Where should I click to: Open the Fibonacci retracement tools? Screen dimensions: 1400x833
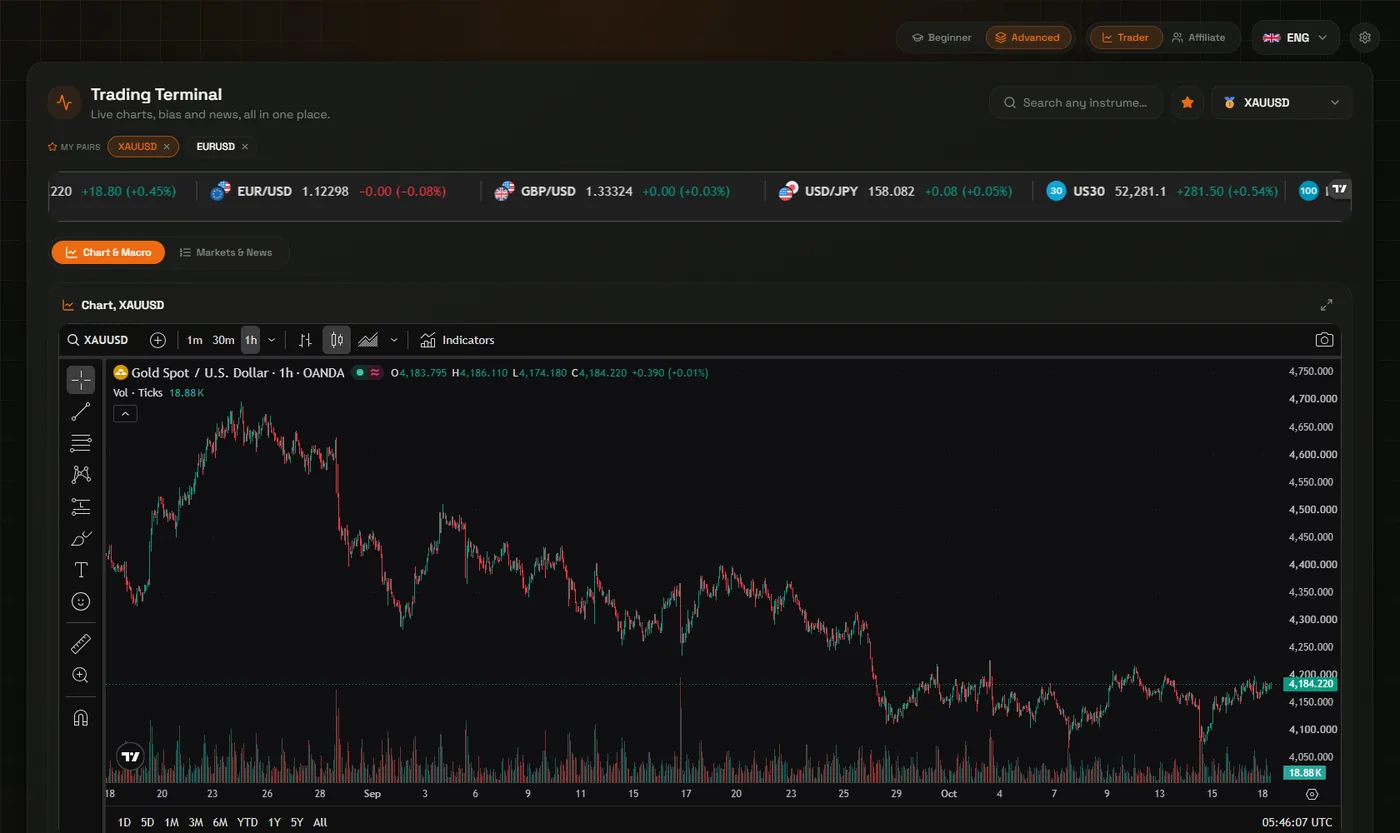coord(81,443)
